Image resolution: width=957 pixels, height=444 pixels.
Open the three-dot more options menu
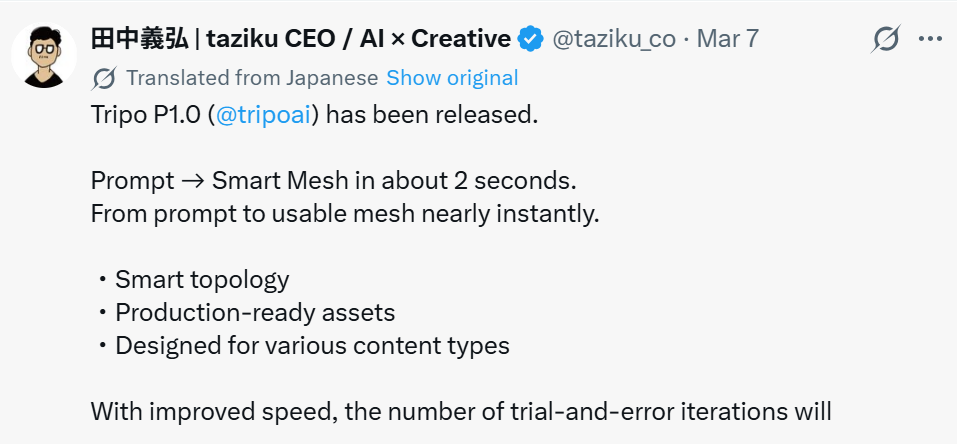tap(930, 39)
